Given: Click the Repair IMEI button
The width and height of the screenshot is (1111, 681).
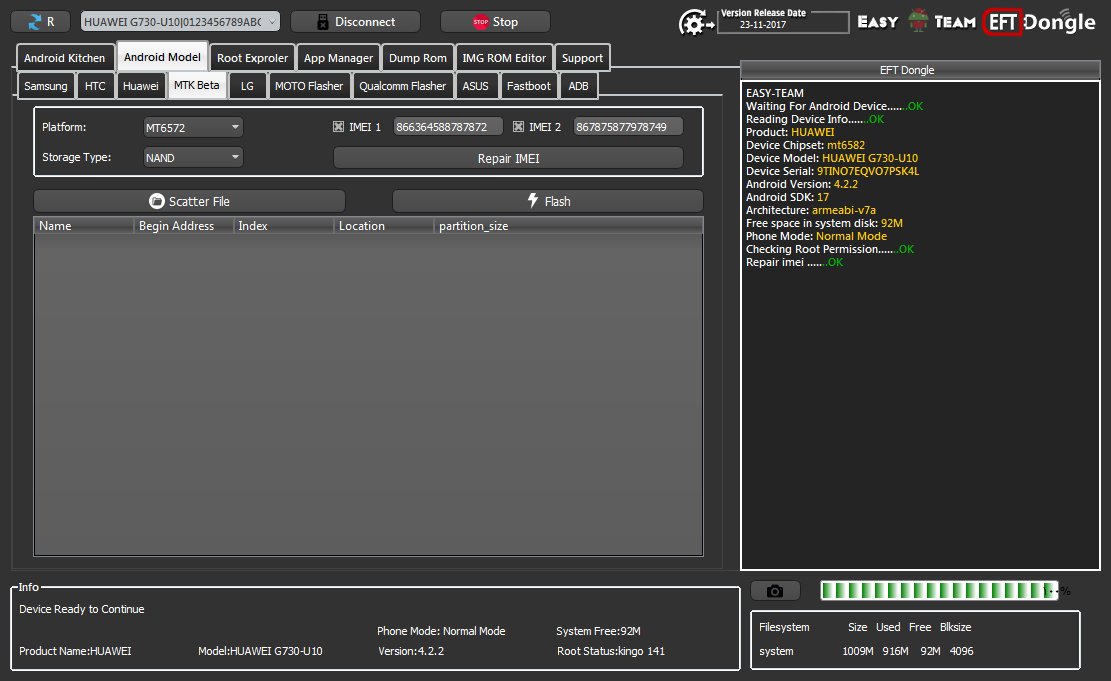Looking at the screenshot, I should point(508,158).
